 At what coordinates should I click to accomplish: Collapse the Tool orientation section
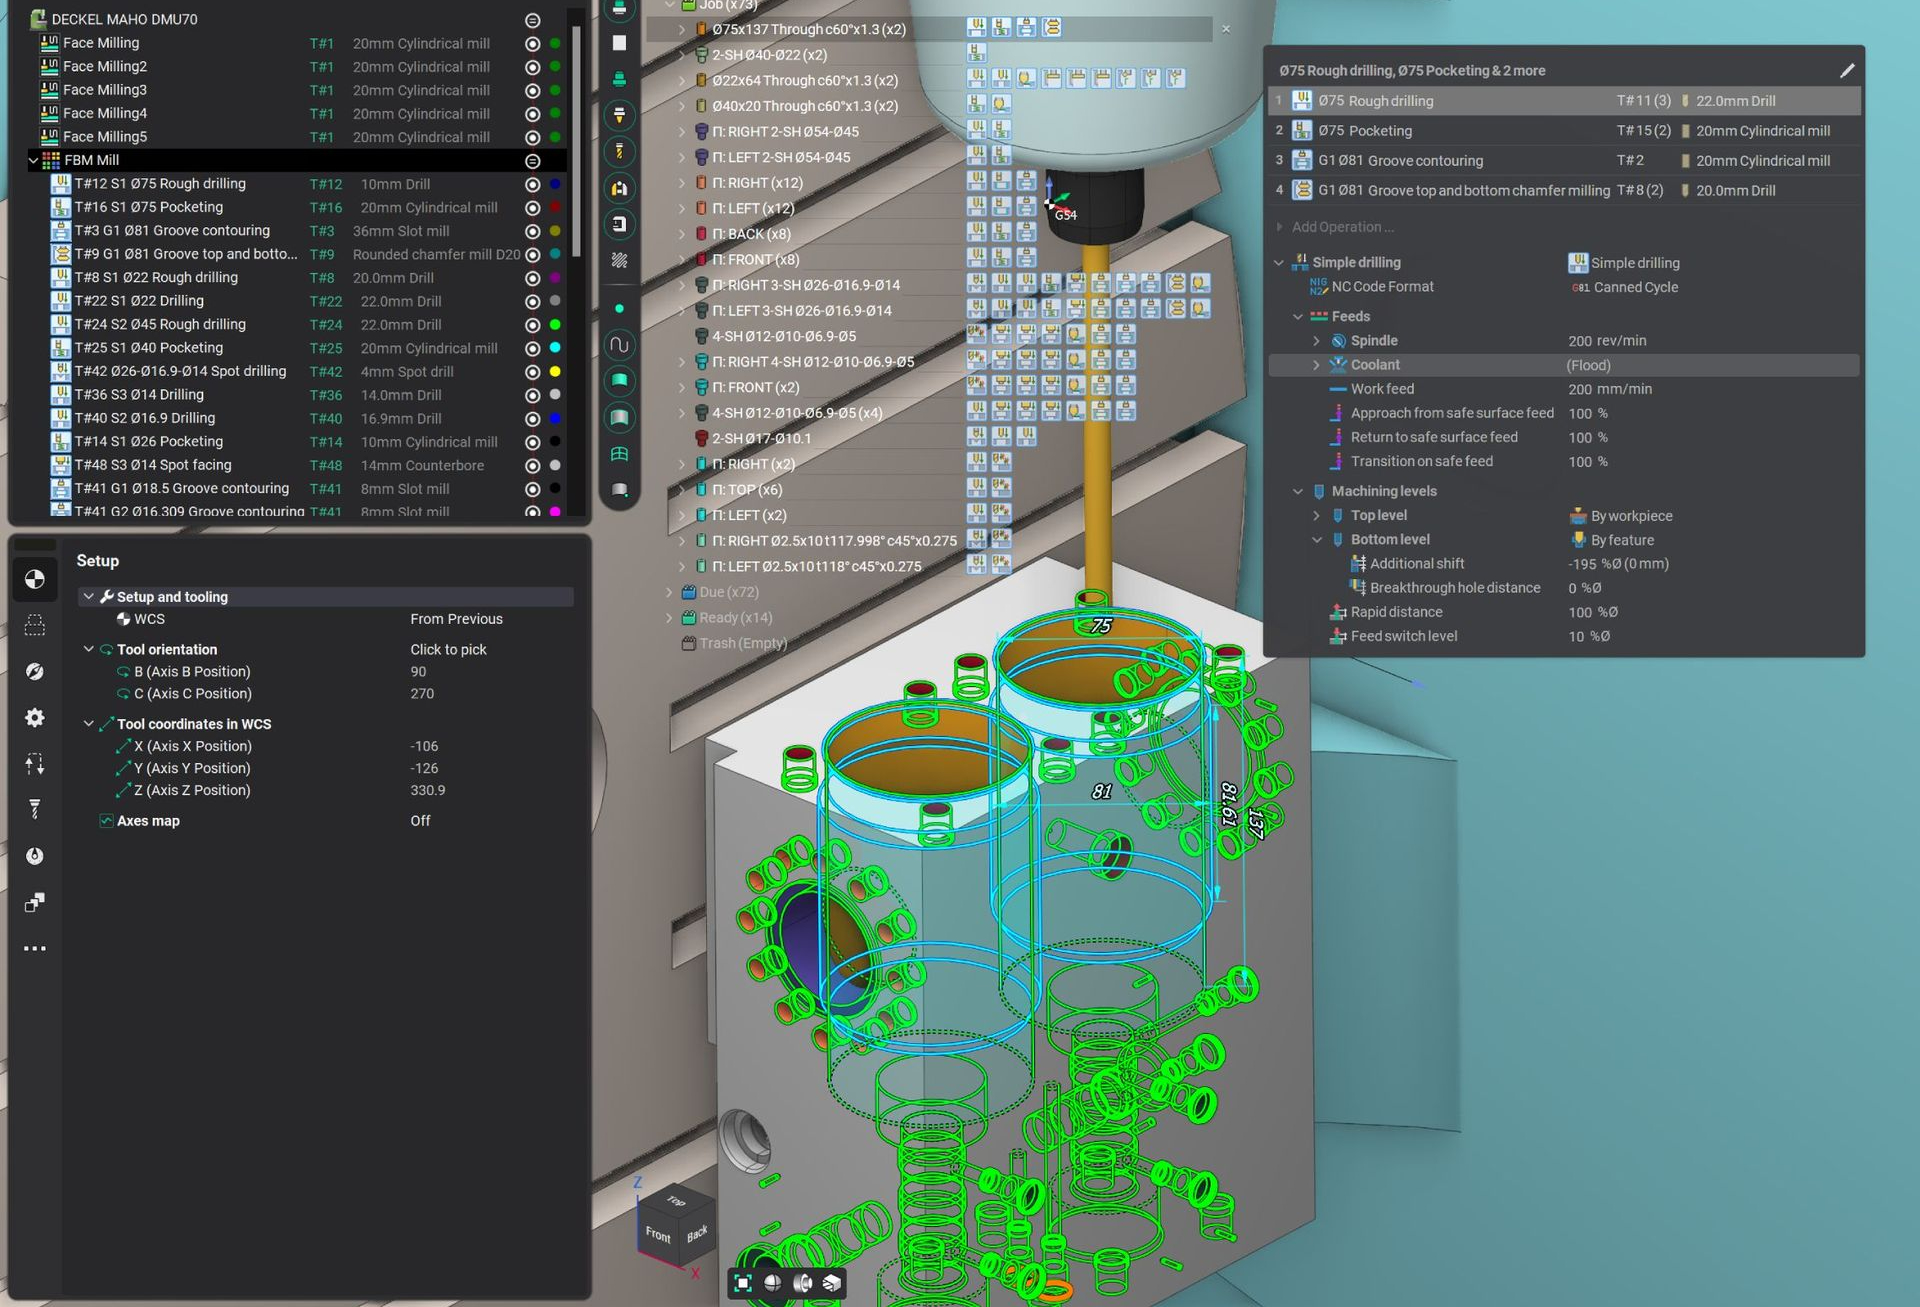pyautogui.click(x=89, y=649)
